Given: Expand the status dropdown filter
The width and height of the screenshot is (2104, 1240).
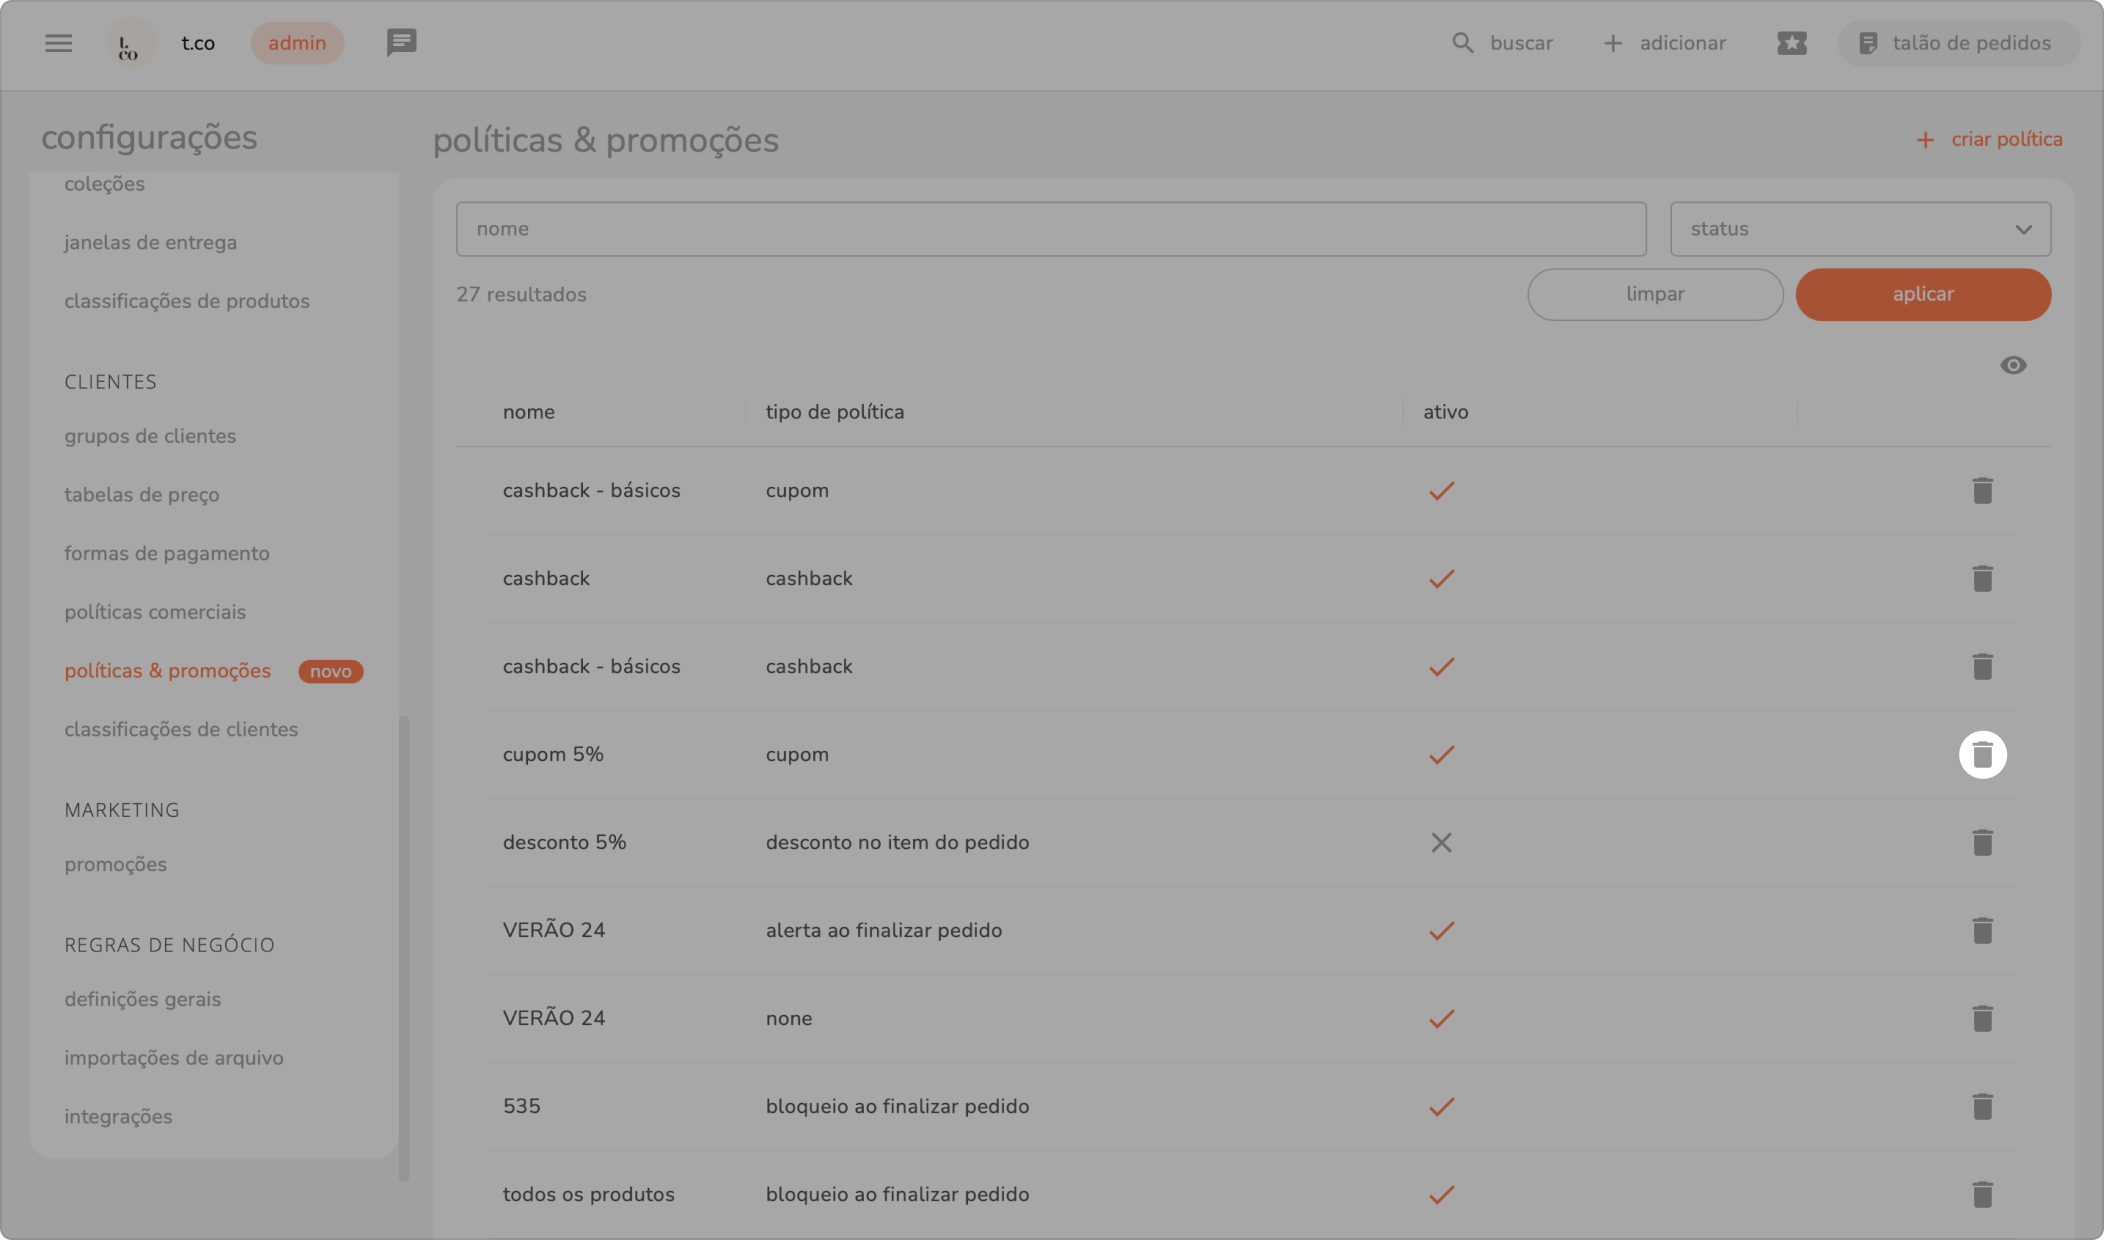Looking at the screenshot, I should pos(1860,229).
